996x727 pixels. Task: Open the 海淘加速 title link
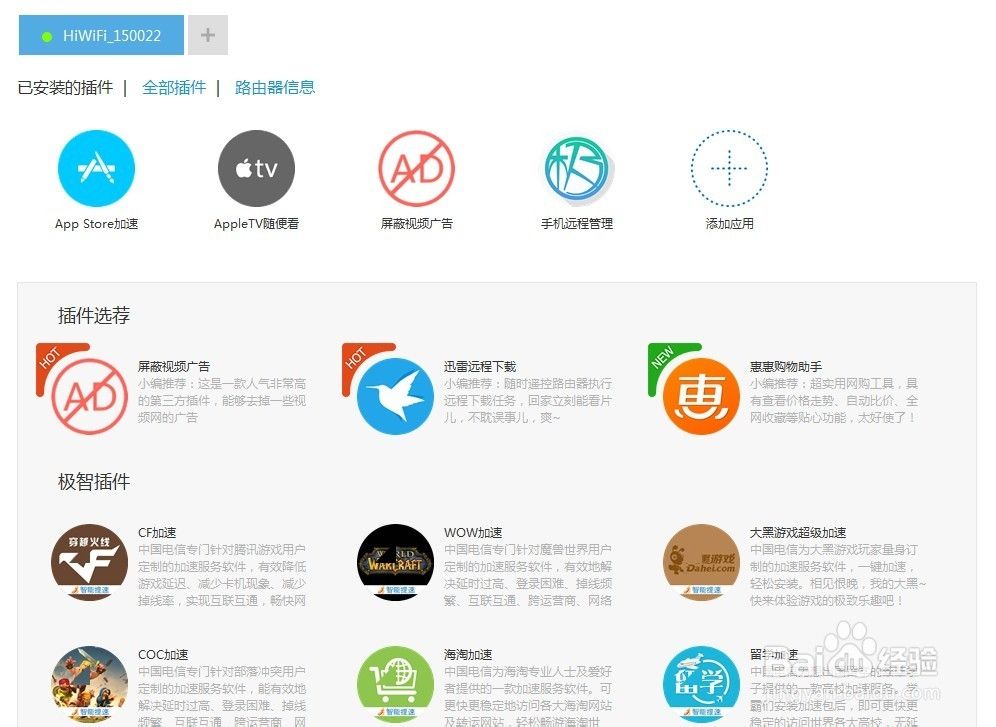pyautogui.click(x=468, y=655)
